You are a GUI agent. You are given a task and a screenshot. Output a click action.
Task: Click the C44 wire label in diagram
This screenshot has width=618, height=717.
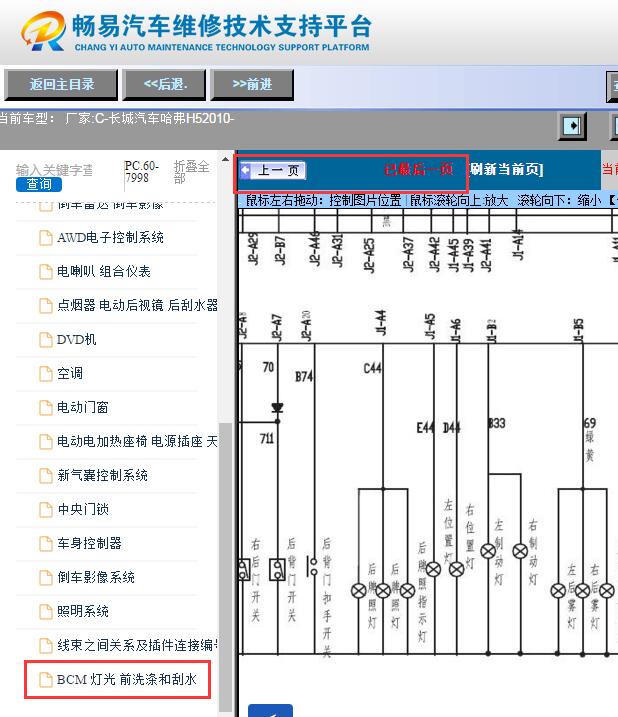click(x=372, y=368)
